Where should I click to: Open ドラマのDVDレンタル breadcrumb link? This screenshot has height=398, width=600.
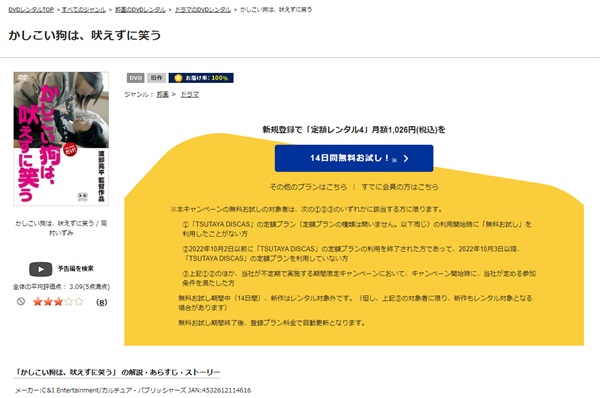pos(203,10)
